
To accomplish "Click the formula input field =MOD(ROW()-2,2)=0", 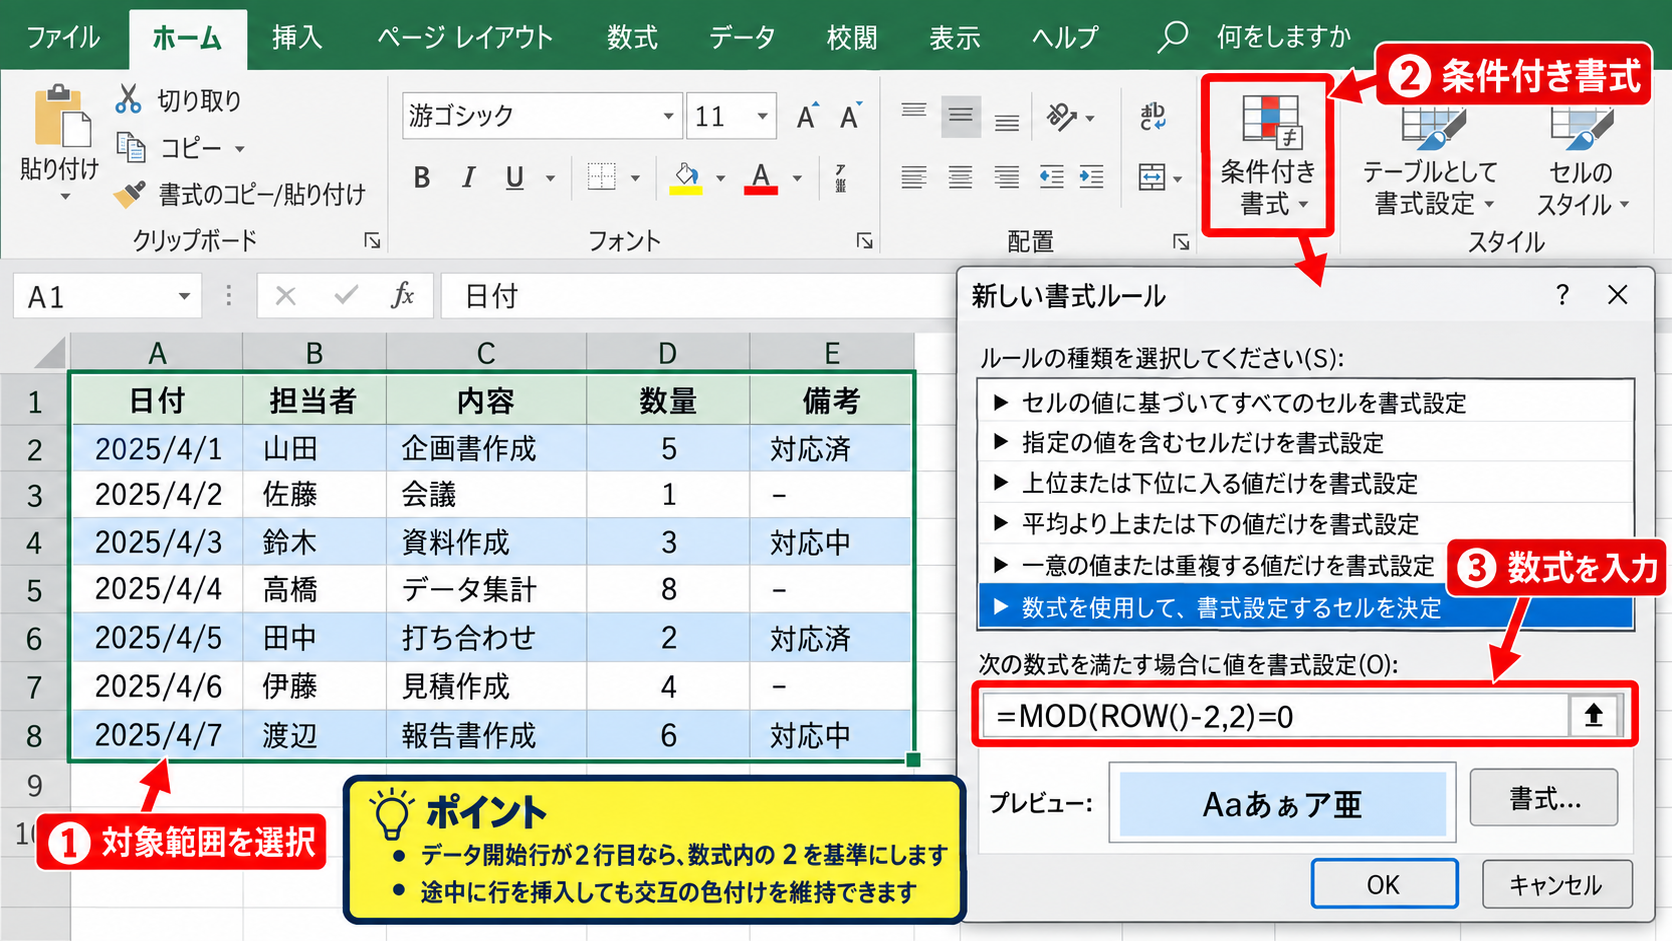I will [x=1274, y=716].
